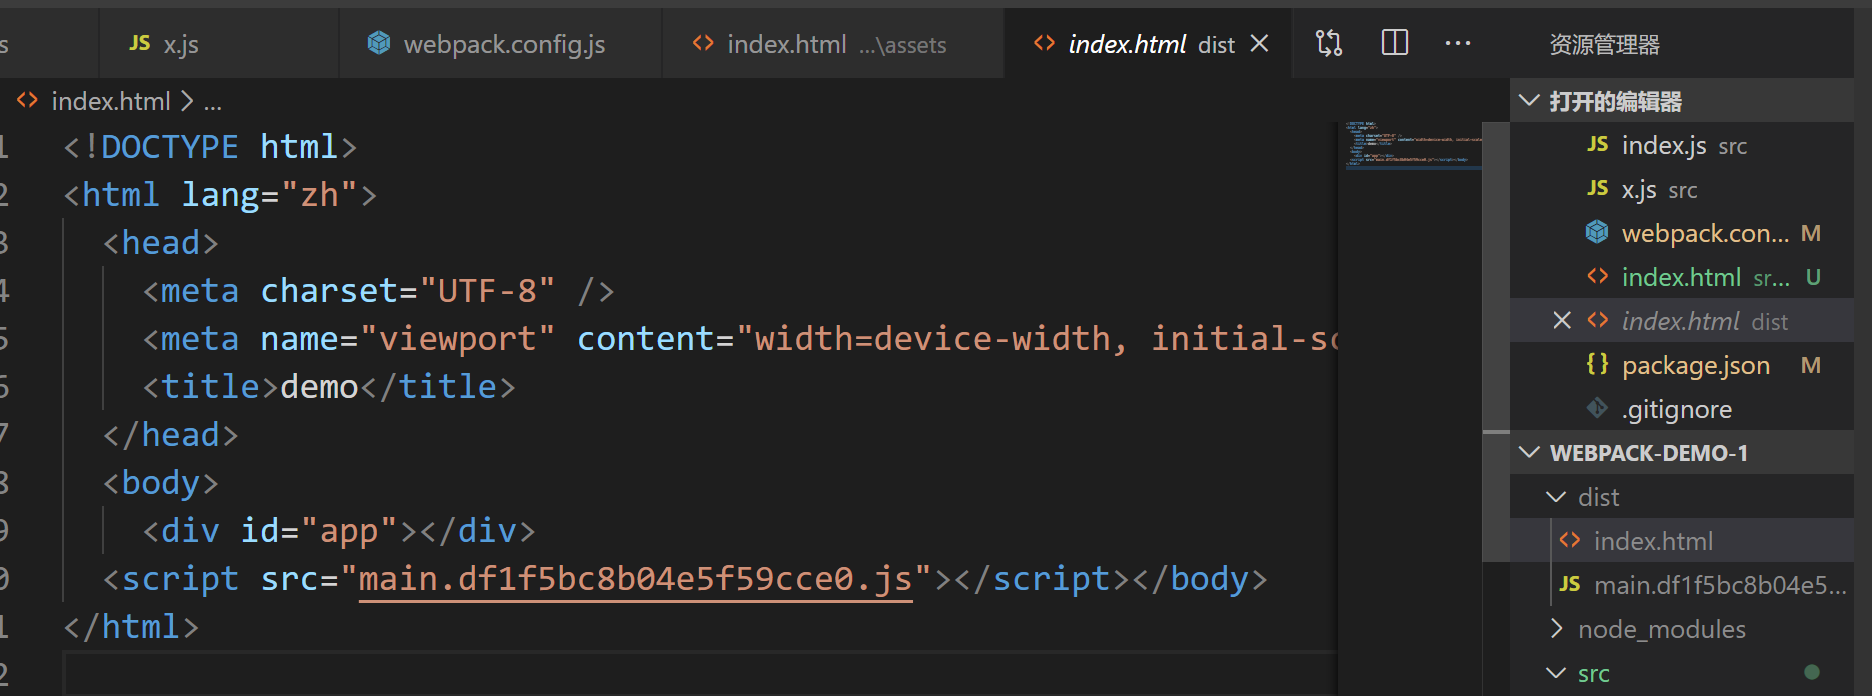Image resolution: width=1872 pixels, height=696 pixels.
Task: Click the package.json braces icon
Action: (1597, 365)
